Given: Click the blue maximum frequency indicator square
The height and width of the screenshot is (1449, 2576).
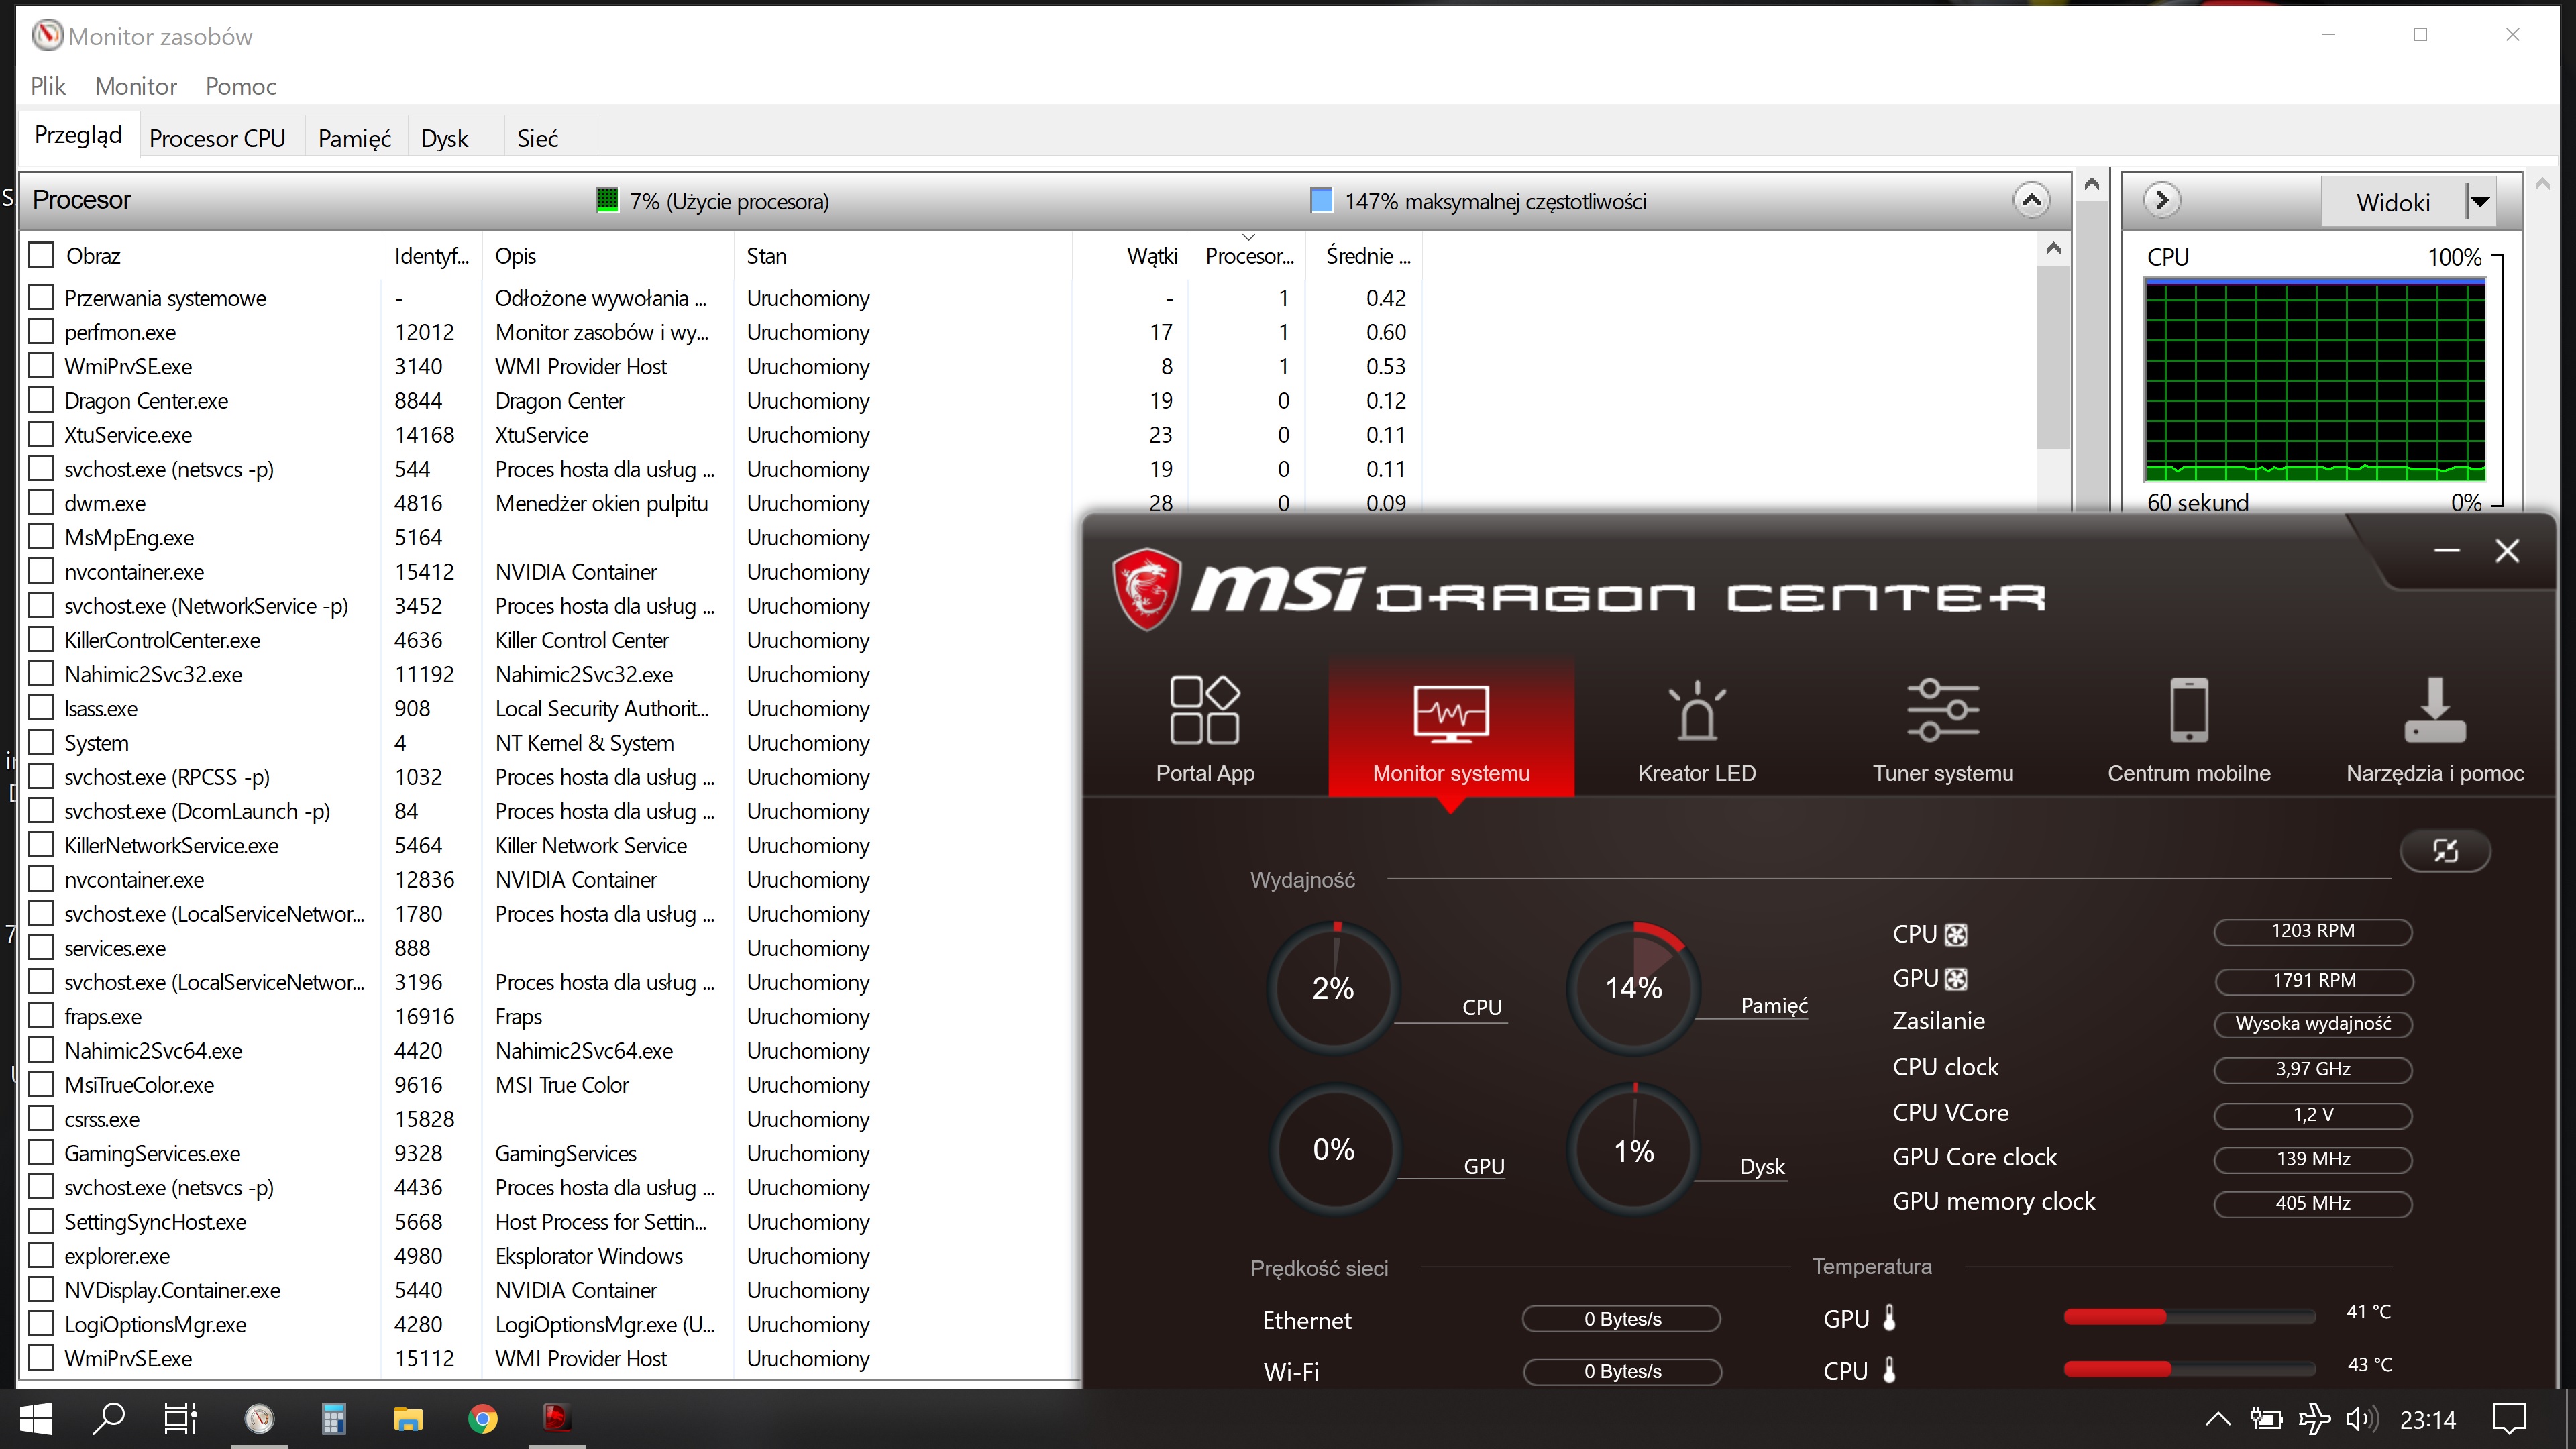Looking at the screenshot, I should [1321, 200].
